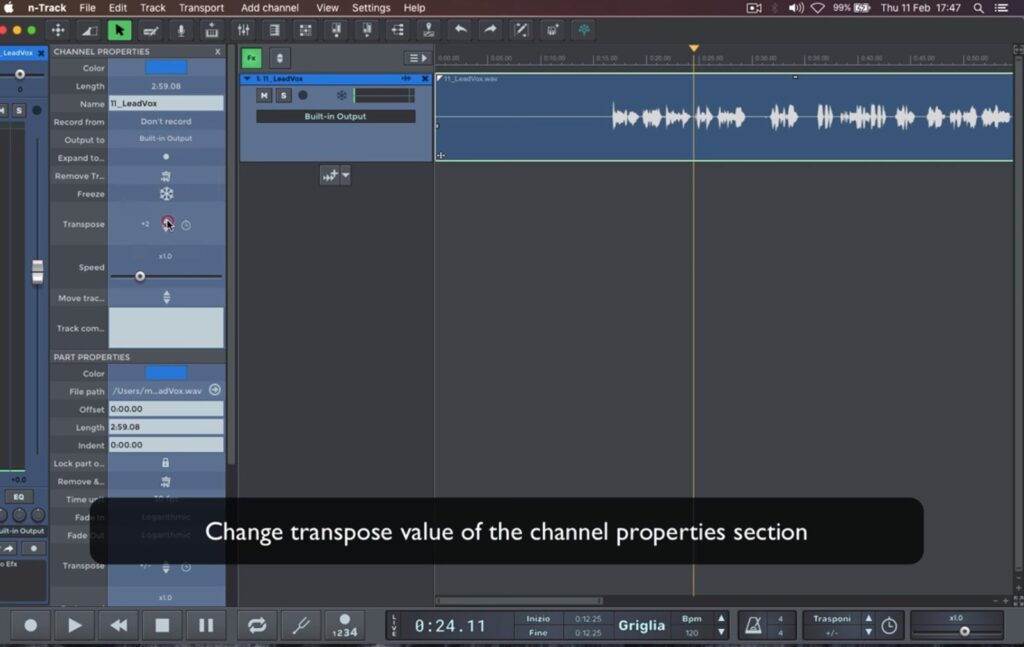Open the Transport menu
Viewport: 1024px width, 647px height.
point(201,8)
